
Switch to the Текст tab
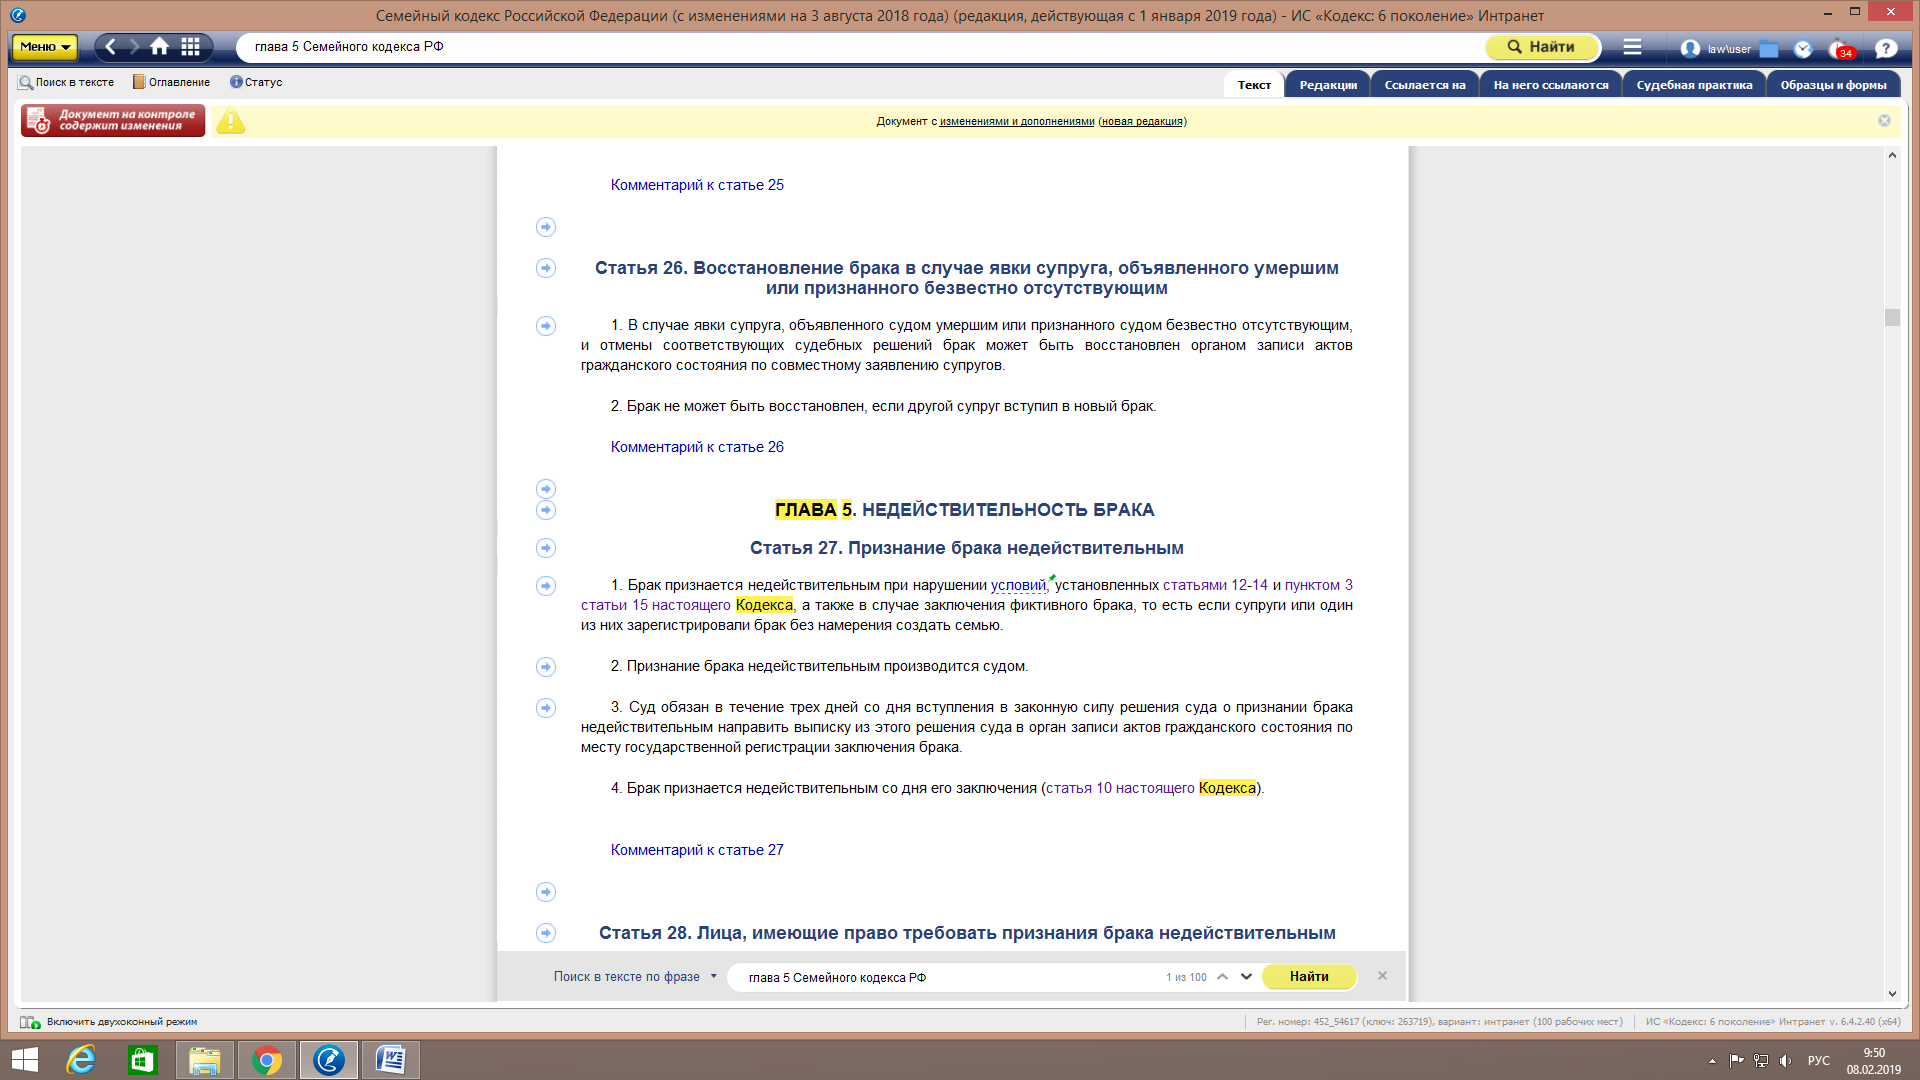[1254, 85]
